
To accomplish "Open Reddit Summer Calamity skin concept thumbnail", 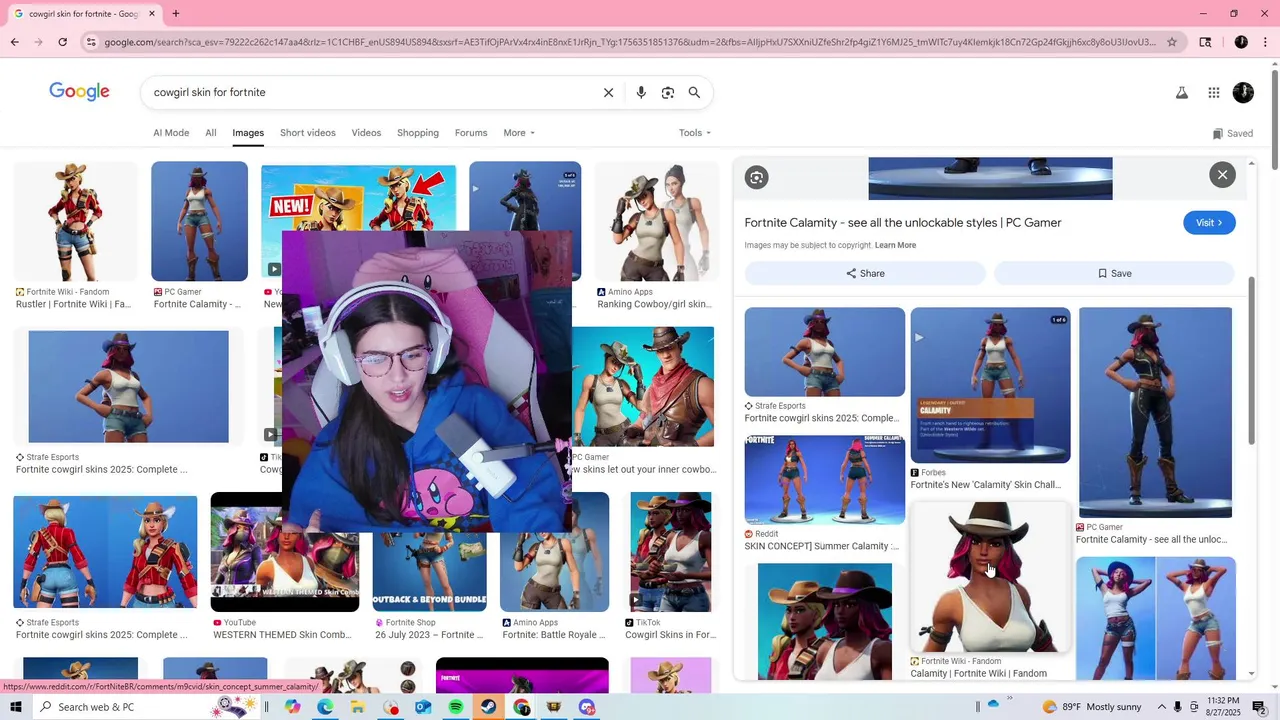I will click(825, 480).
